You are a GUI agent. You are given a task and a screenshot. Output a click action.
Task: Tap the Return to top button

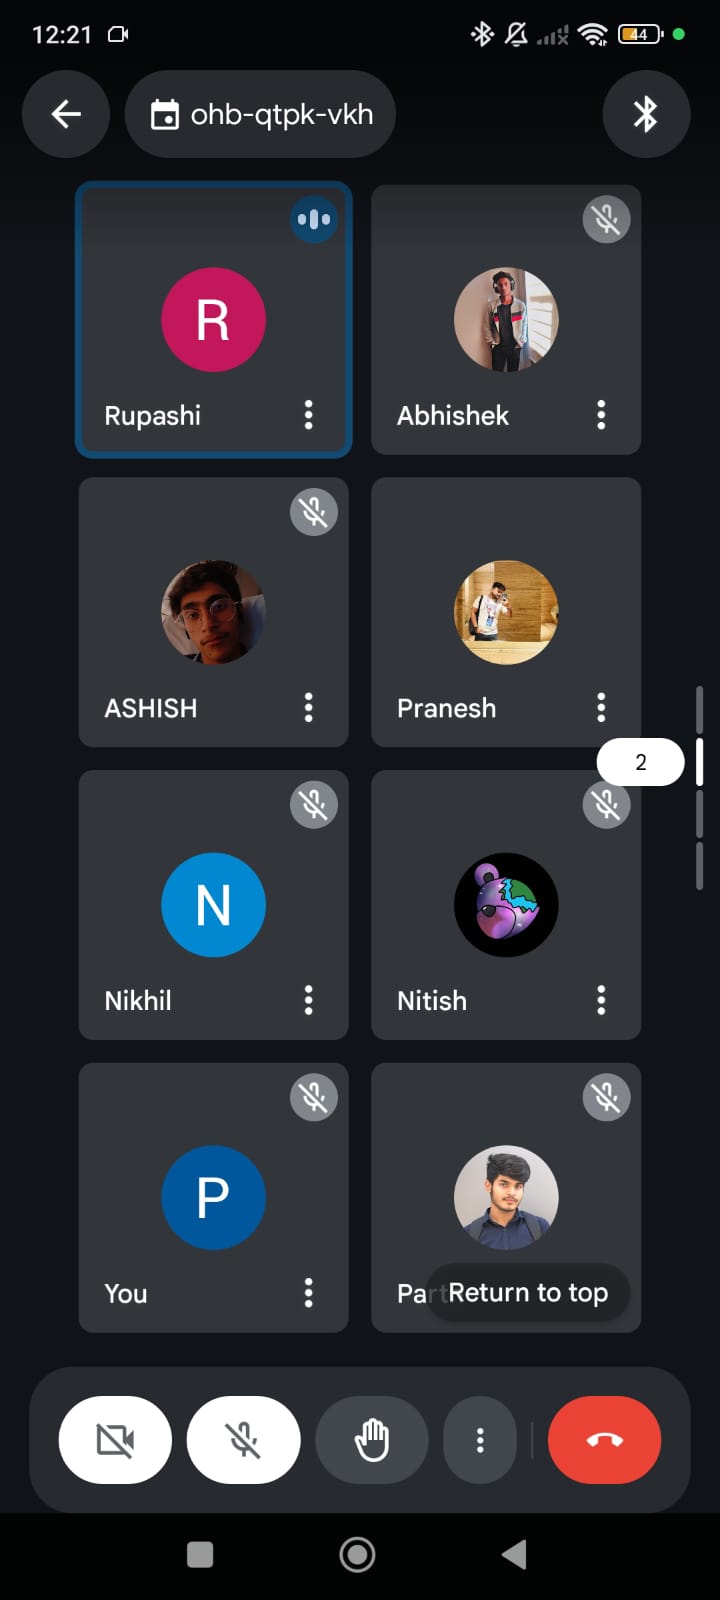click(x=528, y=1293)
